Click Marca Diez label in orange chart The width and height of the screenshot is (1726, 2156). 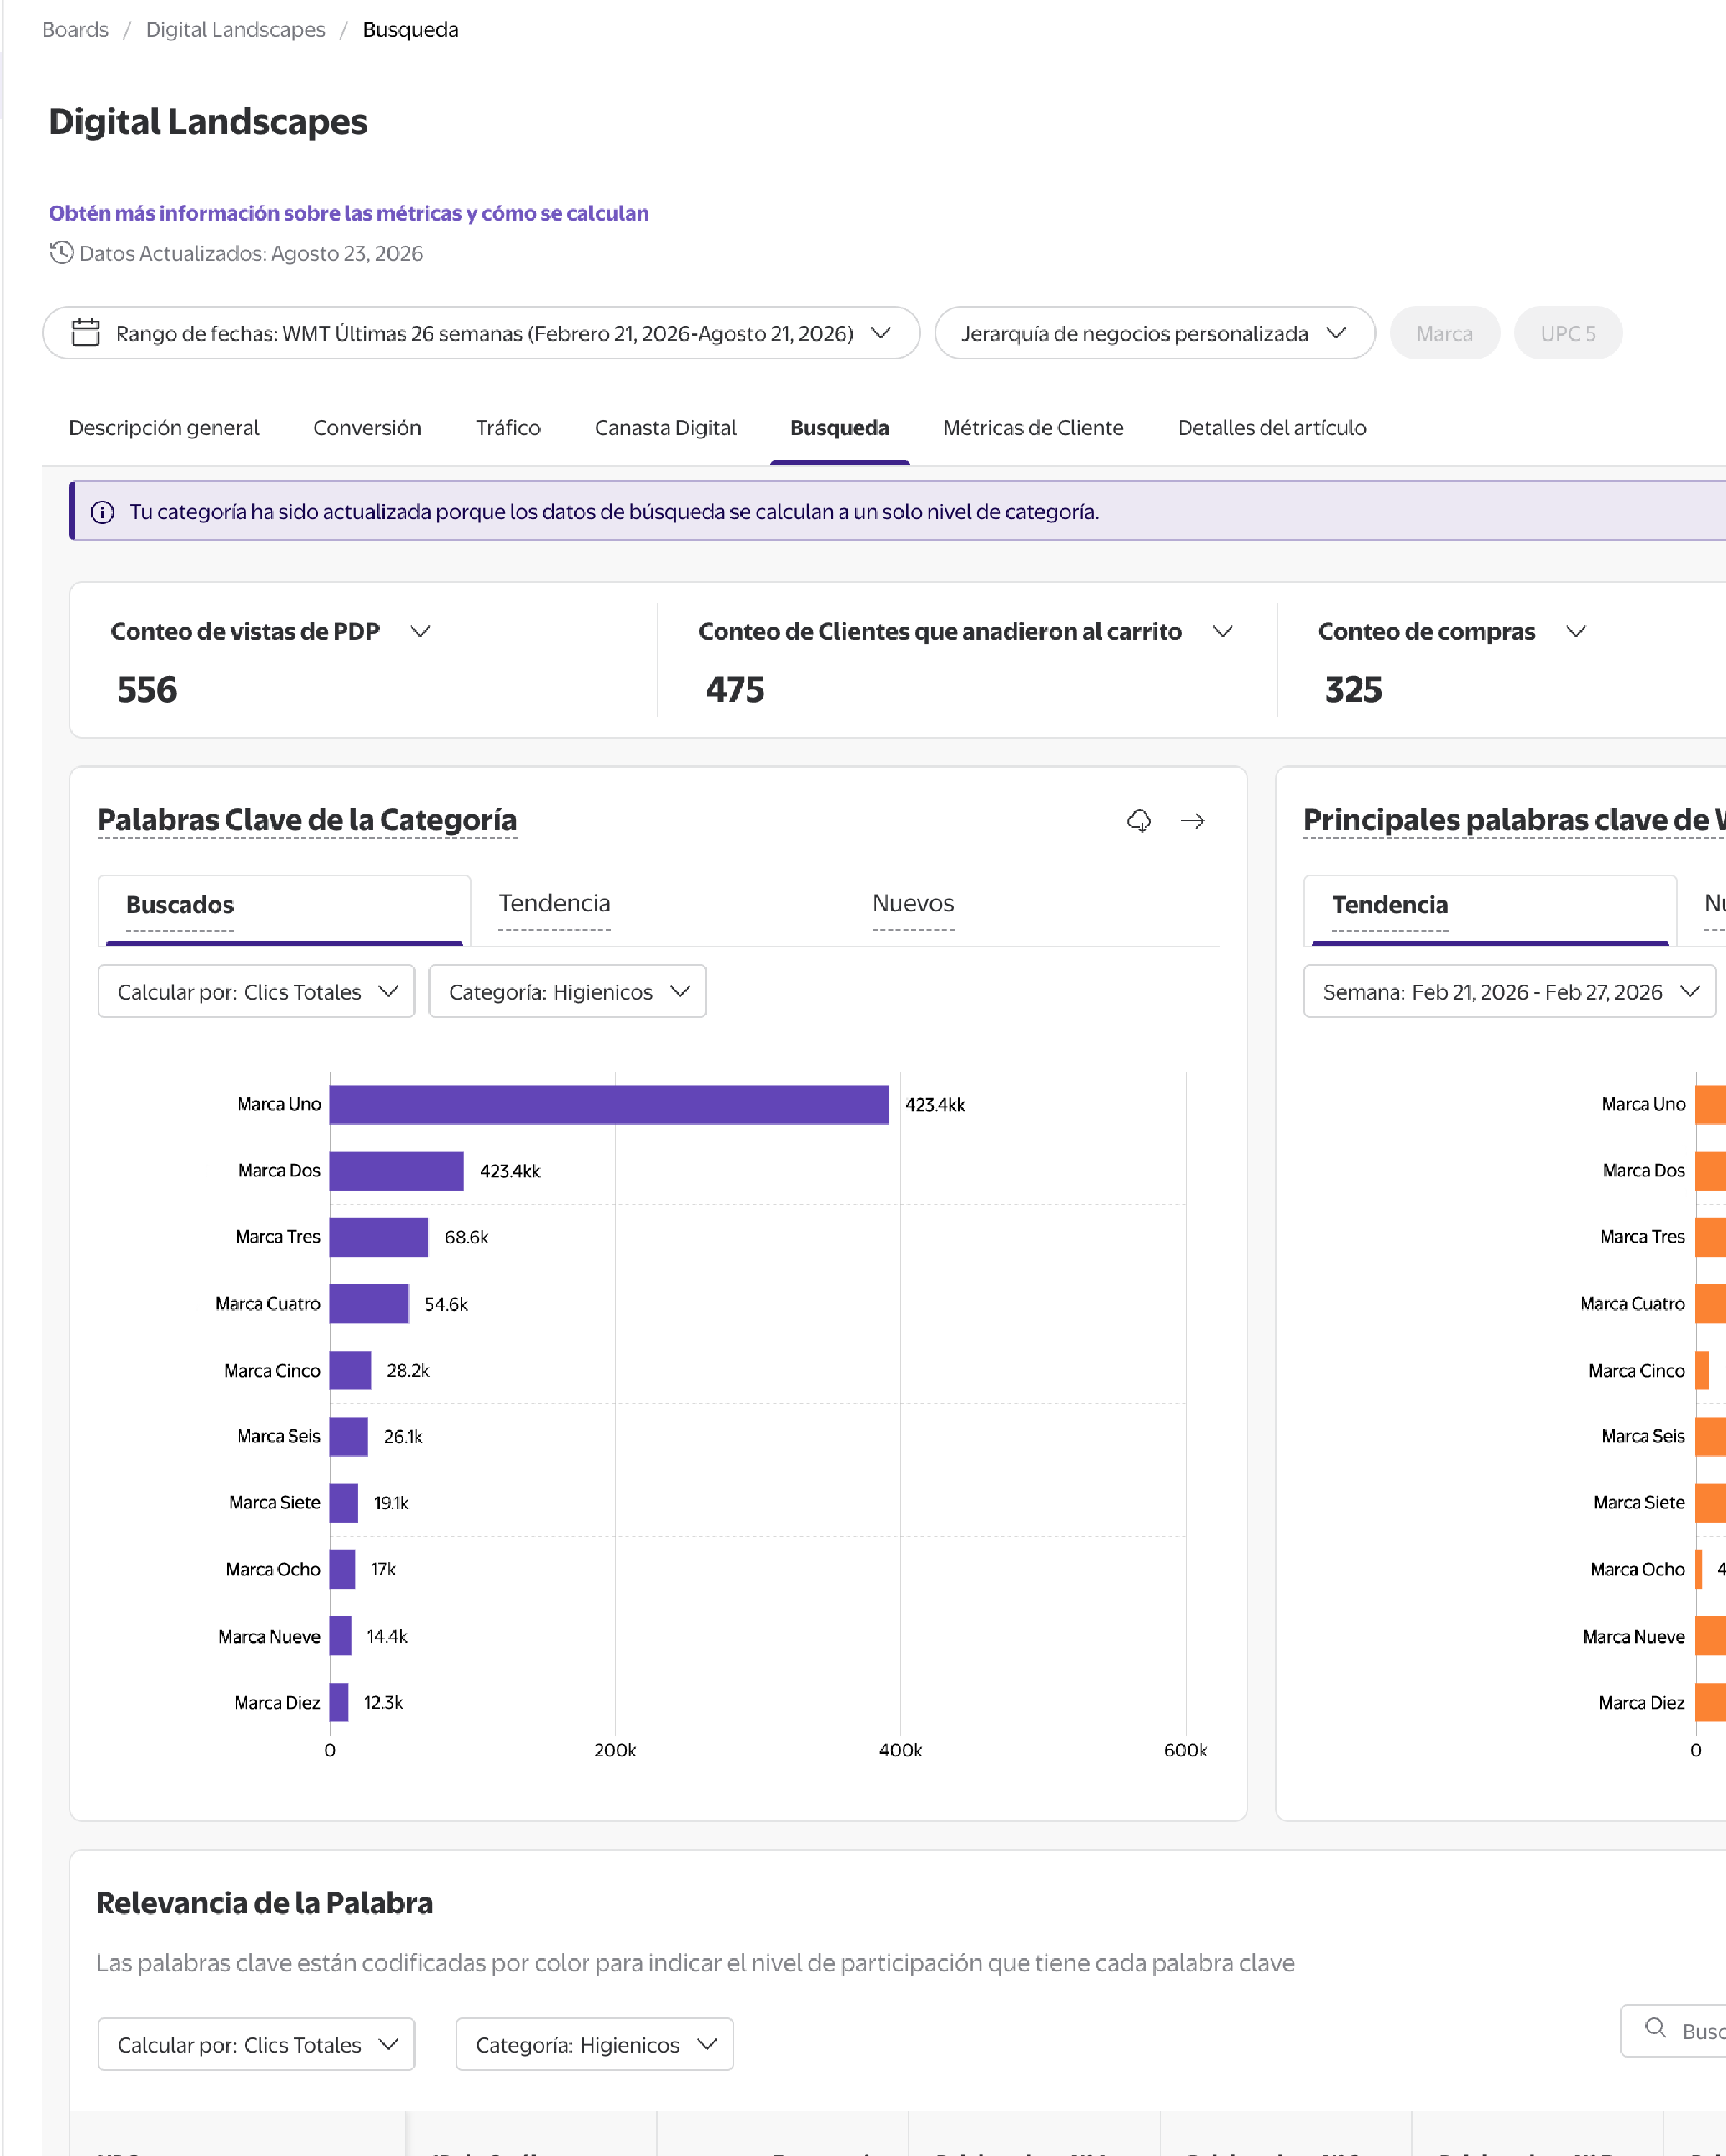click(1642, 1703)
